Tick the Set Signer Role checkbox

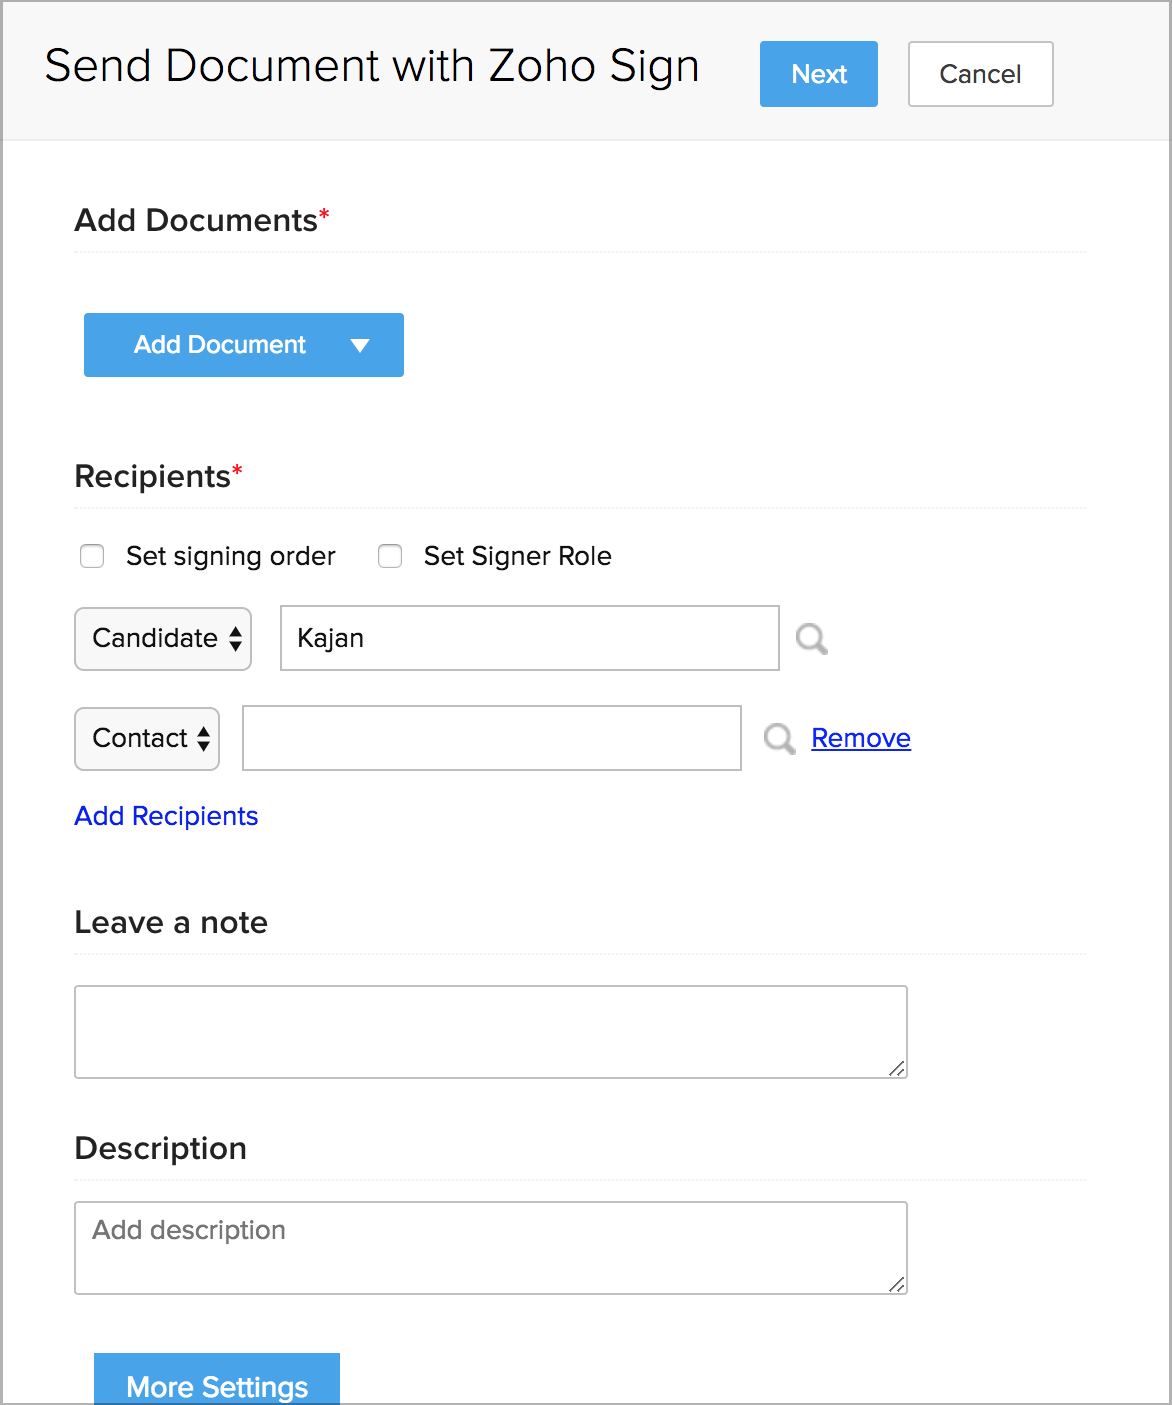point(390,556)
